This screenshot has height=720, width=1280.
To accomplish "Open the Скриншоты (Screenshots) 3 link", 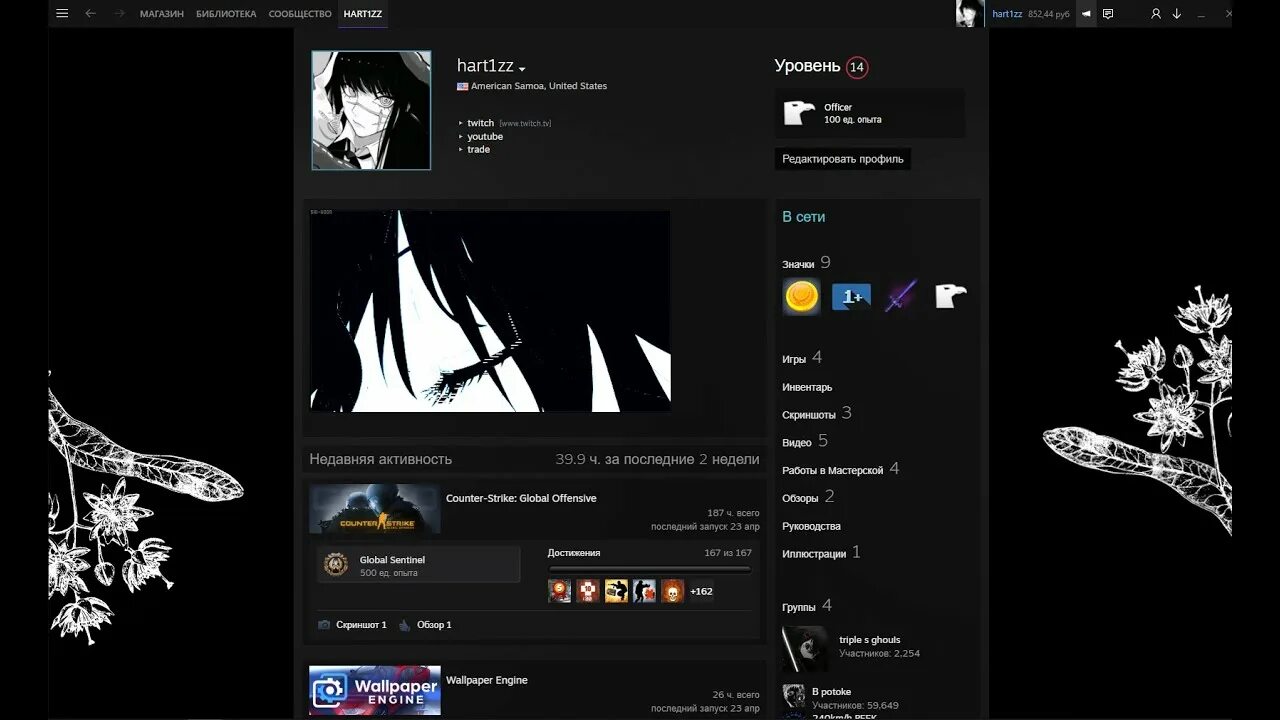I will tap(817, 414).
